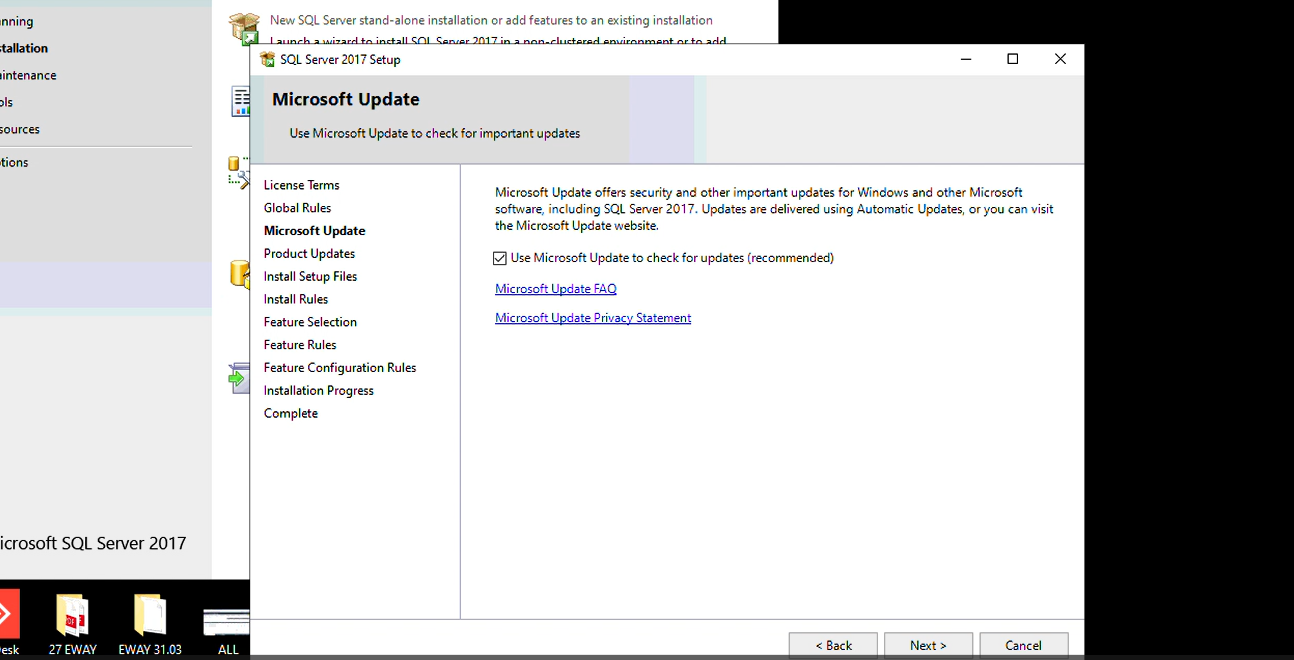Minimize the SQL Server 2017 Setup window
1294x660 pixels.
[966, 59]
